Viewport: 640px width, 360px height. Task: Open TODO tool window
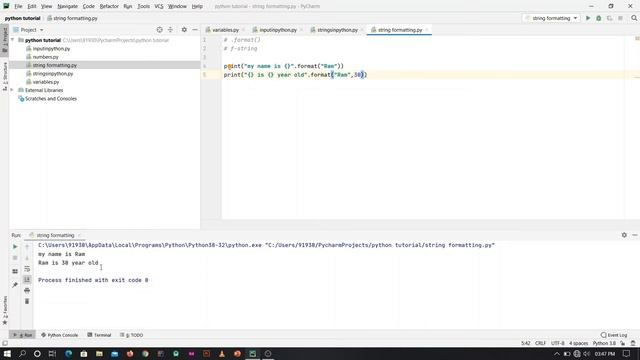point(131,335)
